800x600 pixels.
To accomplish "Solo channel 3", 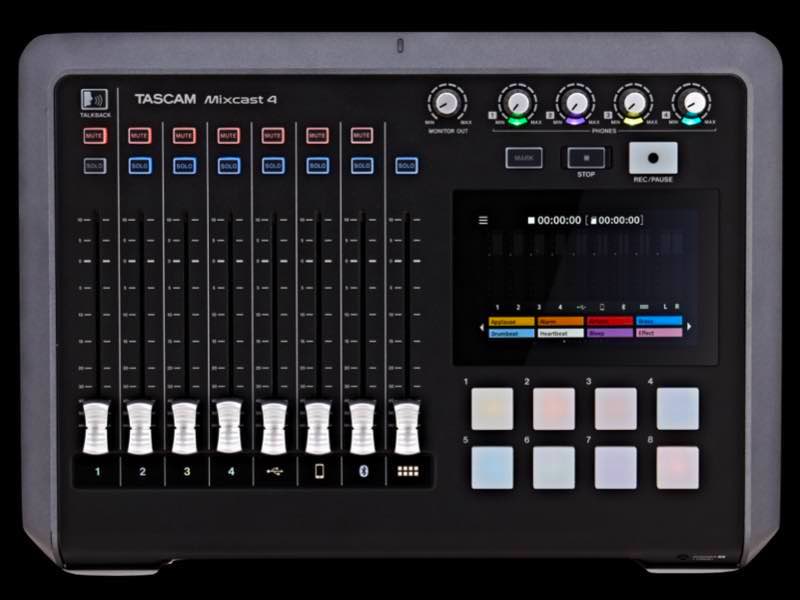I will [x=184, y=166].
